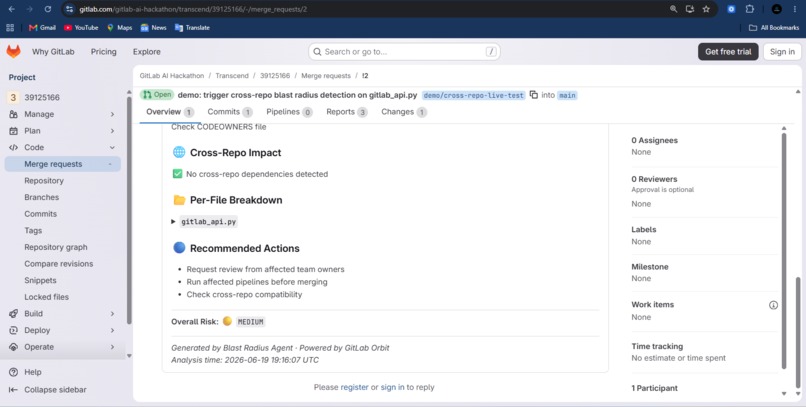Open Repository in sidebar
The image size is (806, 407).
point(44,180)
